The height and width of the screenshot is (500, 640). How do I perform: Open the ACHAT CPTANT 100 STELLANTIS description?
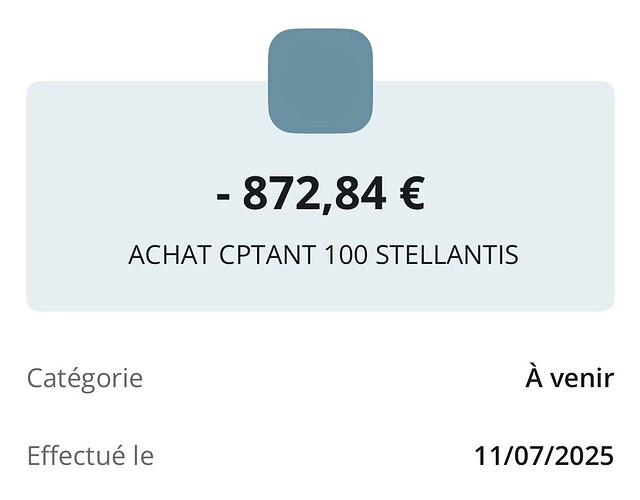tap(323, 255)
